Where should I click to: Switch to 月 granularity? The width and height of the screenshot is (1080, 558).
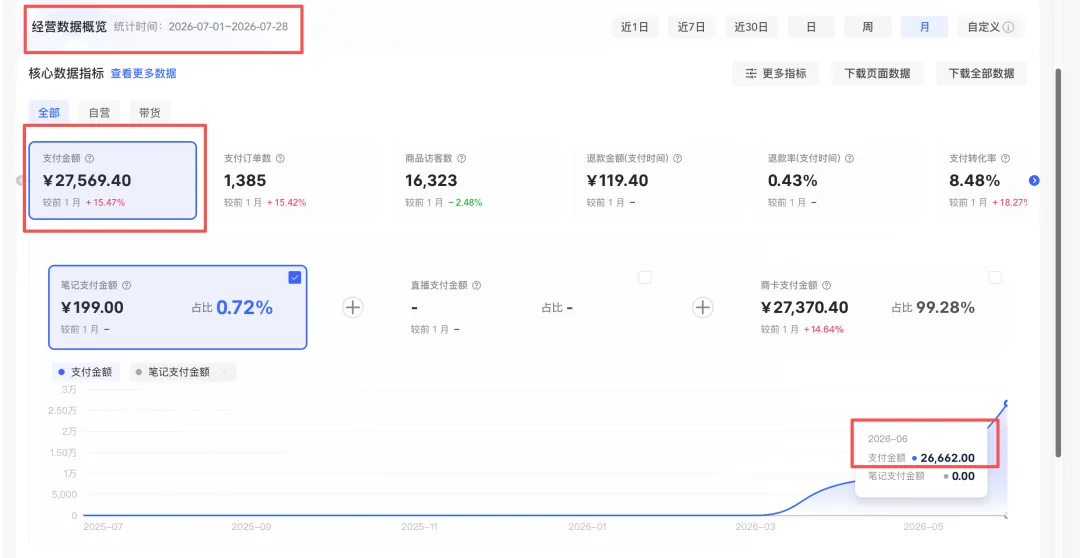click(x=924, y=28)
